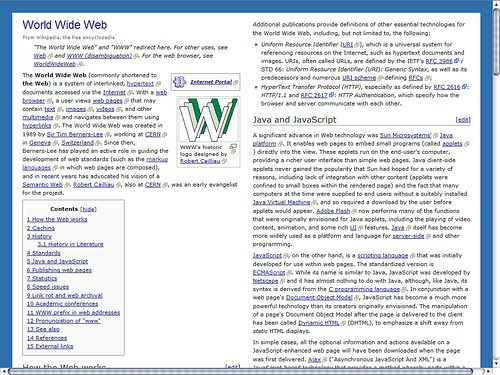
Task: Jump to '1 How the Web works'
Action: 57,219
